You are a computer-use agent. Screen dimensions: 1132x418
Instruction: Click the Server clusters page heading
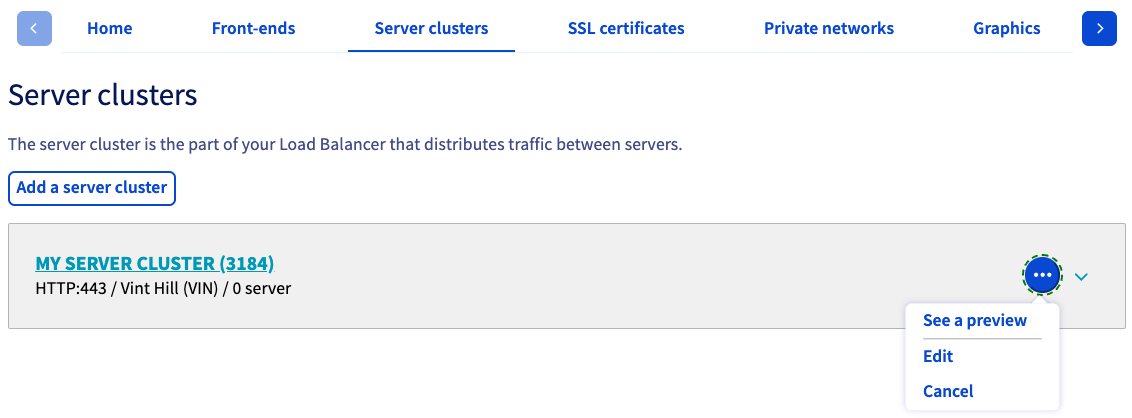coord(103,95)
